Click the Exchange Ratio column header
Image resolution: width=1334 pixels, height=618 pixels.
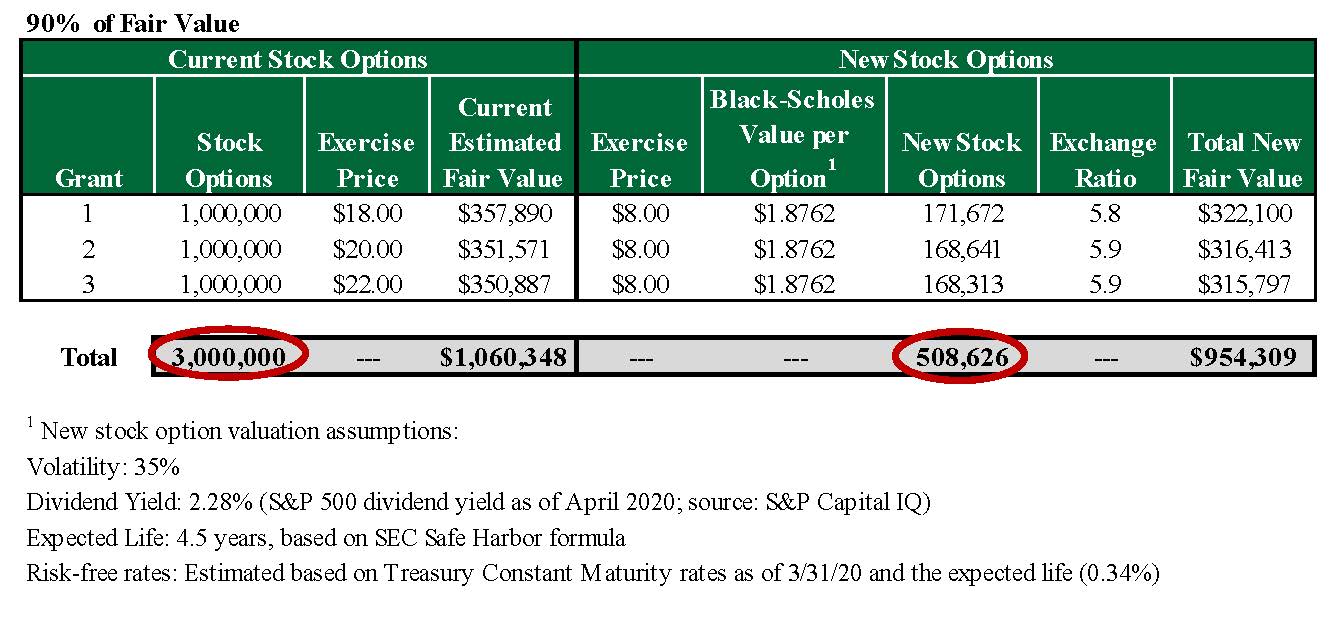tap(1103, 160)
